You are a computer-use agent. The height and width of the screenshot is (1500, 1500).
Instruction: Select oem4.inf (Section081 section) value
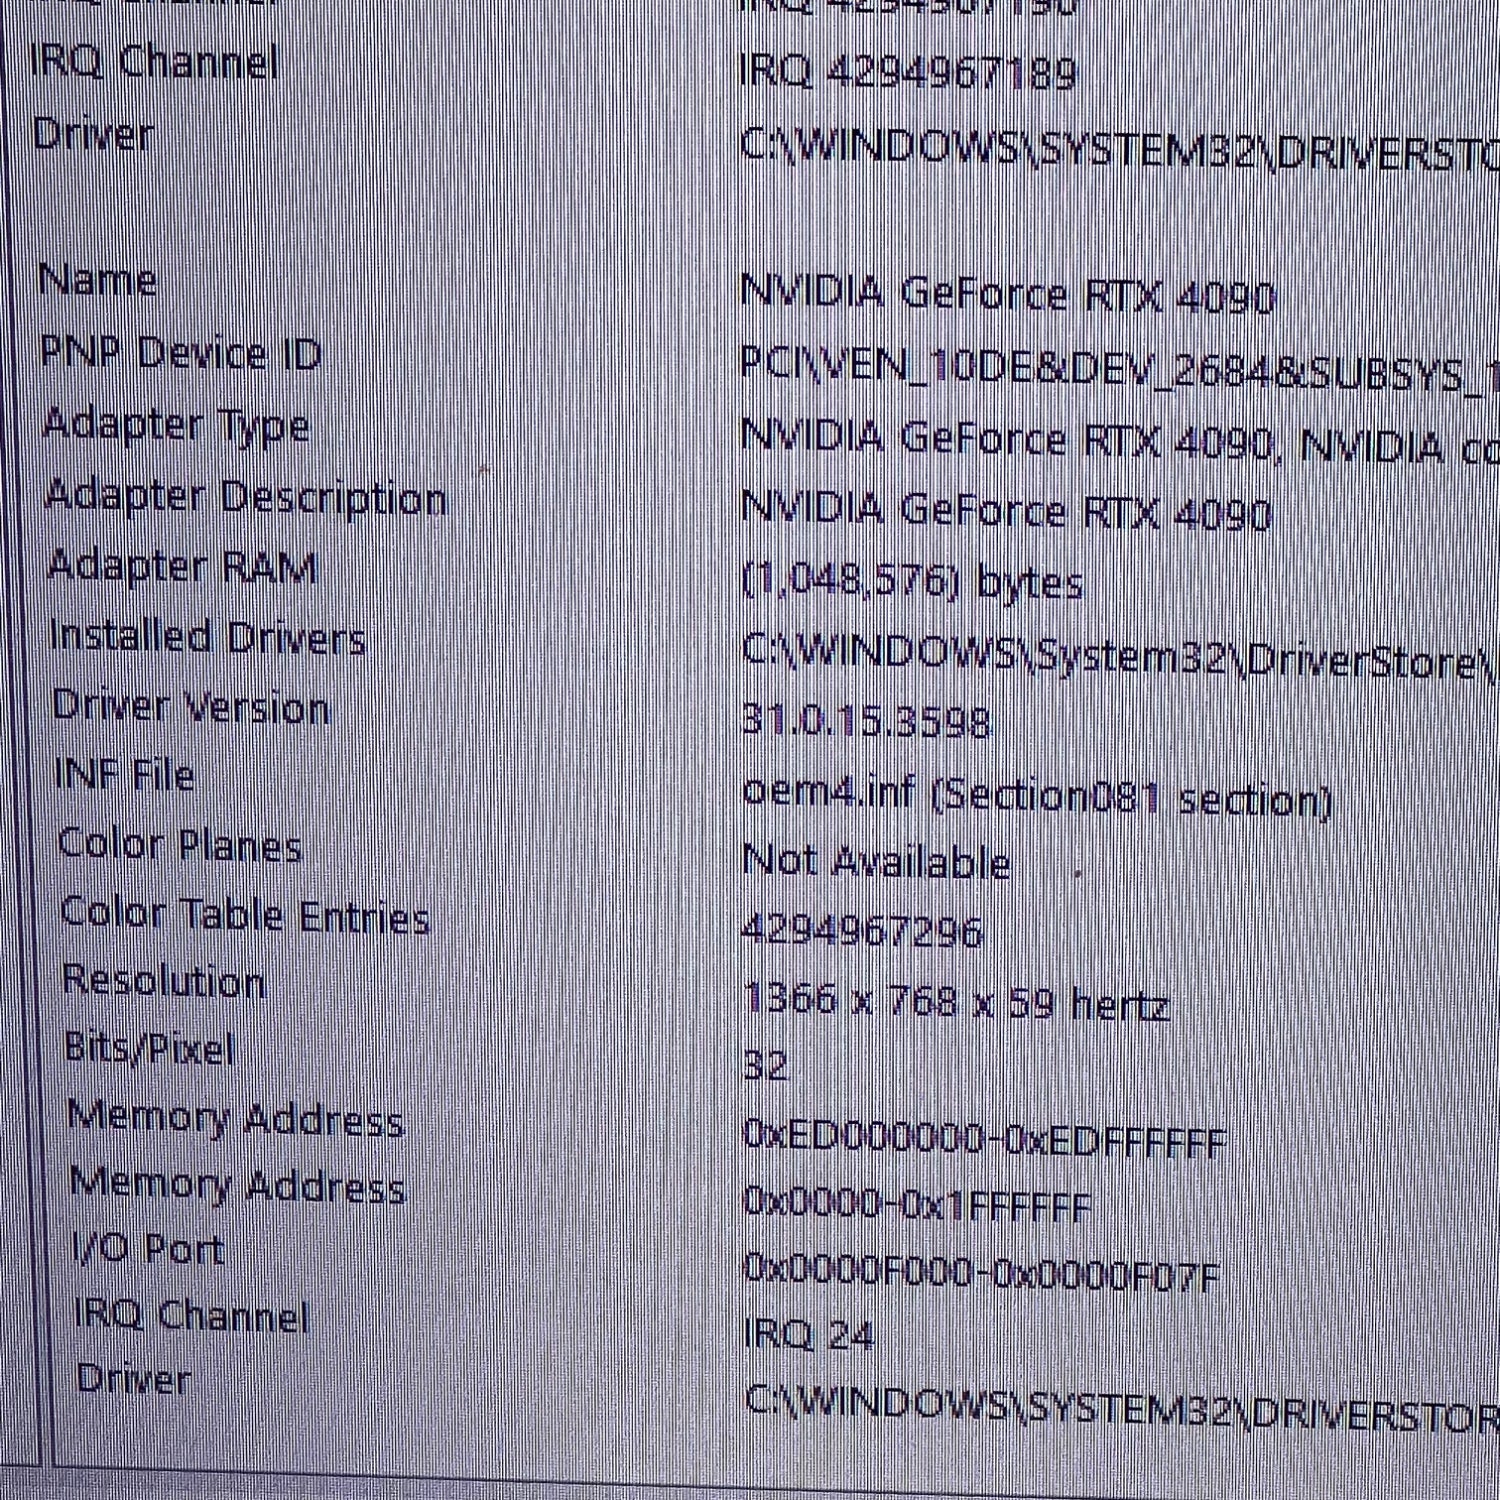[x=1038, y=796]
